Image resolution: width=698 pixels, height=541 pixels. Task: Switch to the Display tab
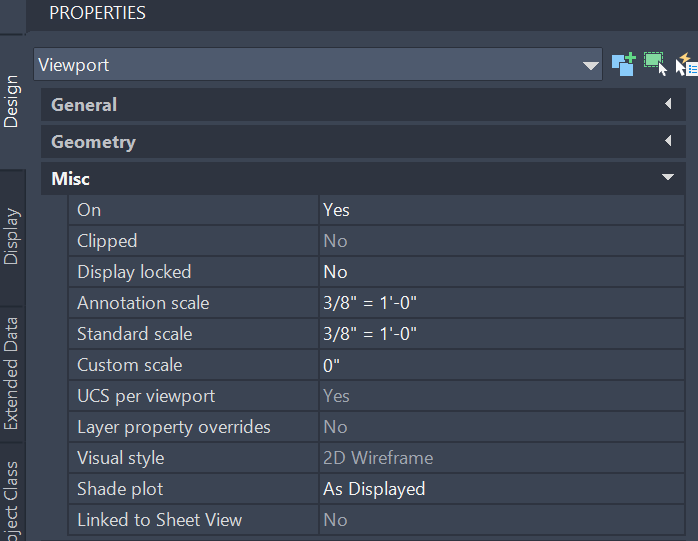11,236
